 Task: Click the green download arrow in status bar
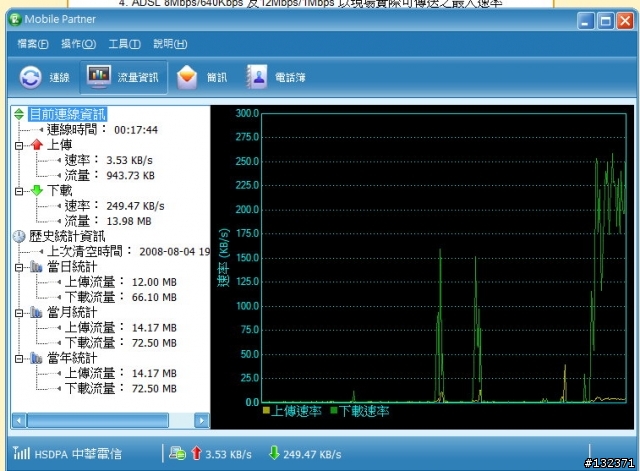point(274,453)
